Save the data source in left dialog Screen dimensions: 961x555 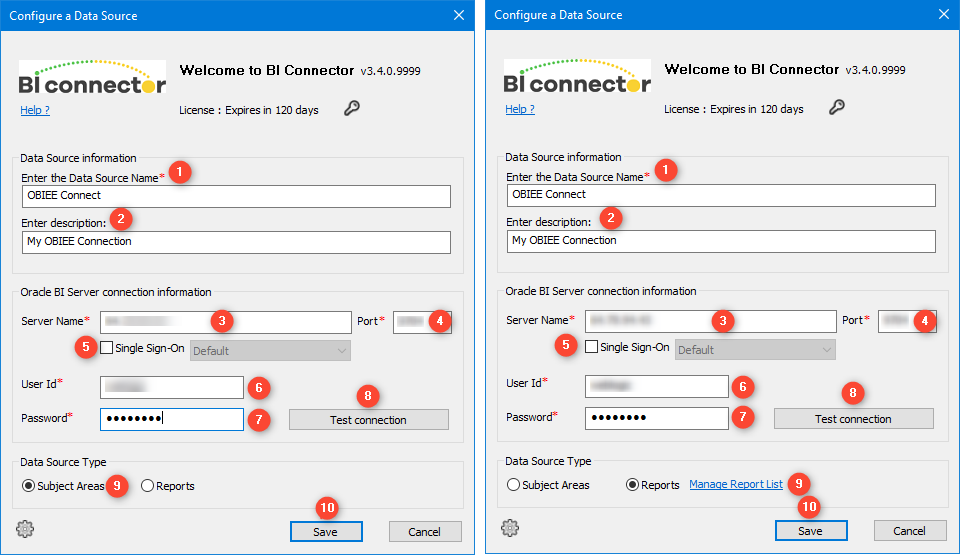[x=326, y=532]
